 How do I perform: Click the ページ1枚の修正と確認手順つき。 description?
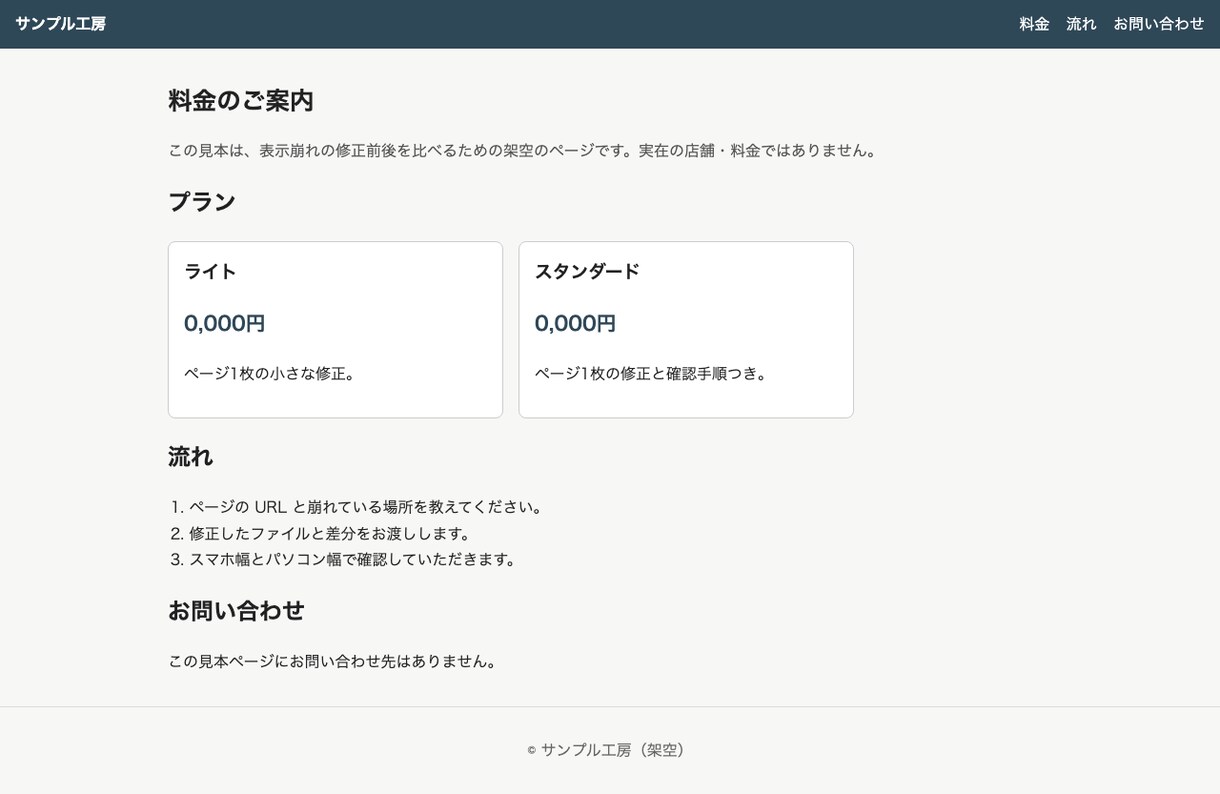click(x=654, y=373)
